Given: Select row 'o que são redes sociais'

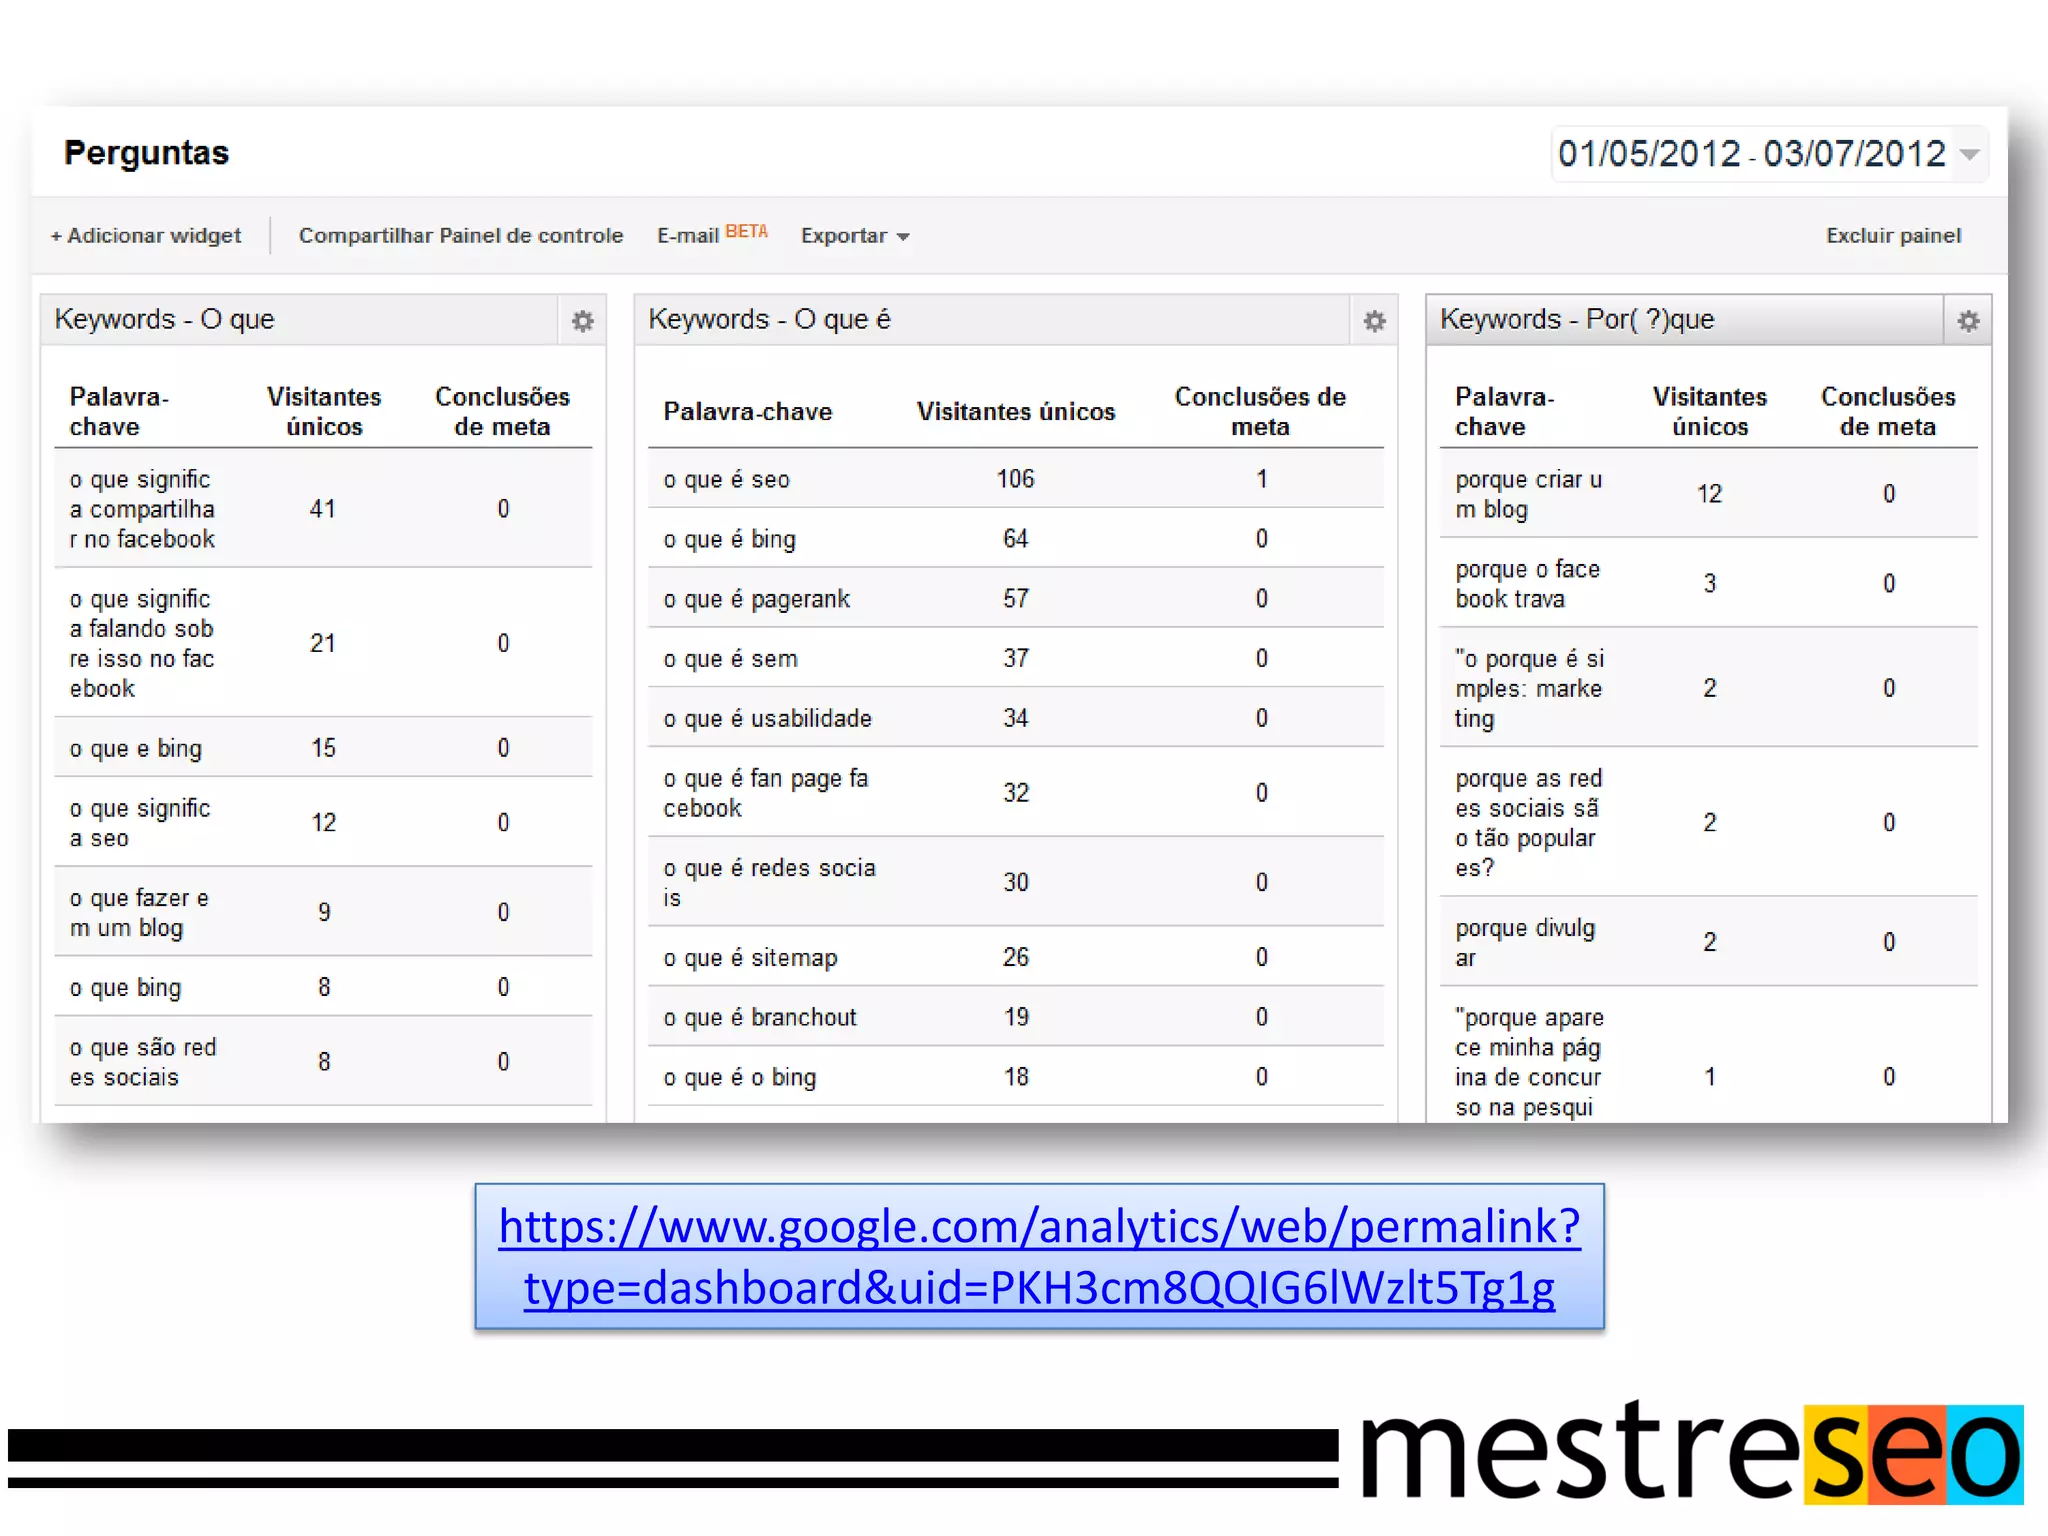Looking at the screenshot, I should (x=323, y=1062).
